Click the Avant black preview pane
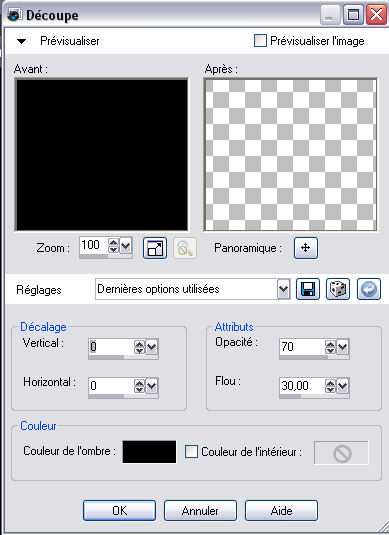389x535 pixels. [x=102, y=155]
